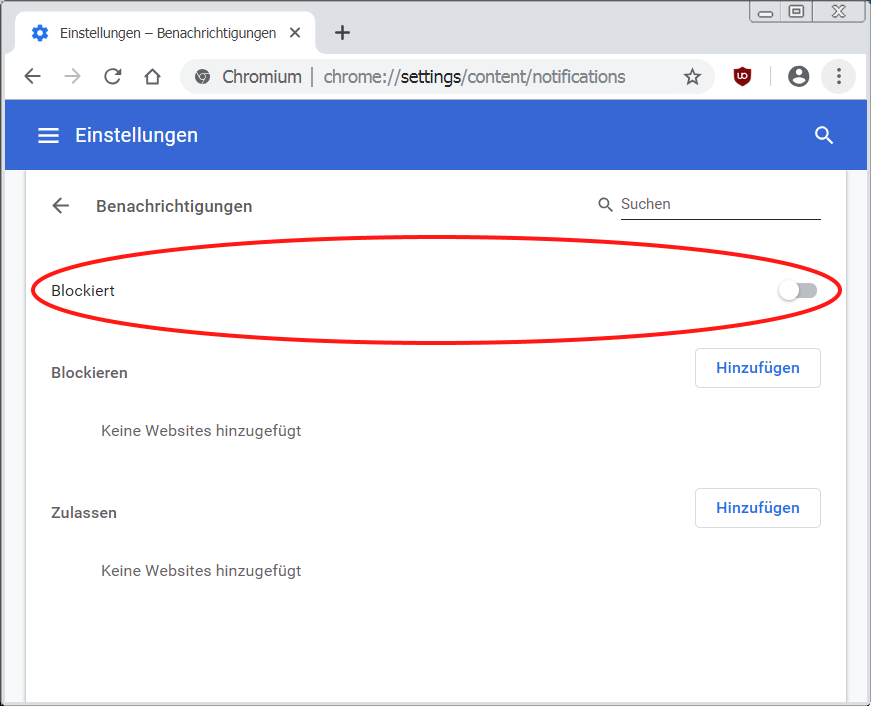The image size is (871, 706).
Task: Return from Benachrichtigungen with back arrow
Action: [x=61, y=206]
